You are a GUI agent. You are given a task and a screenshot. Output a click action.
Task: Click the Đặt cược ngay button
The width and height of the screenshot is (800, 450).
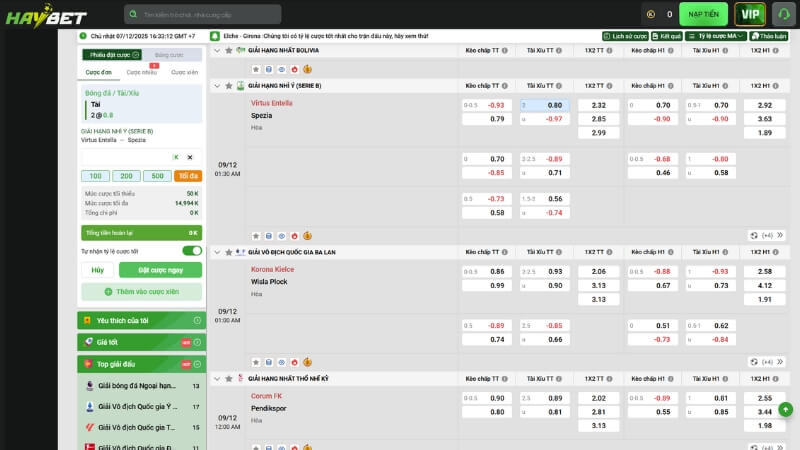160,270
